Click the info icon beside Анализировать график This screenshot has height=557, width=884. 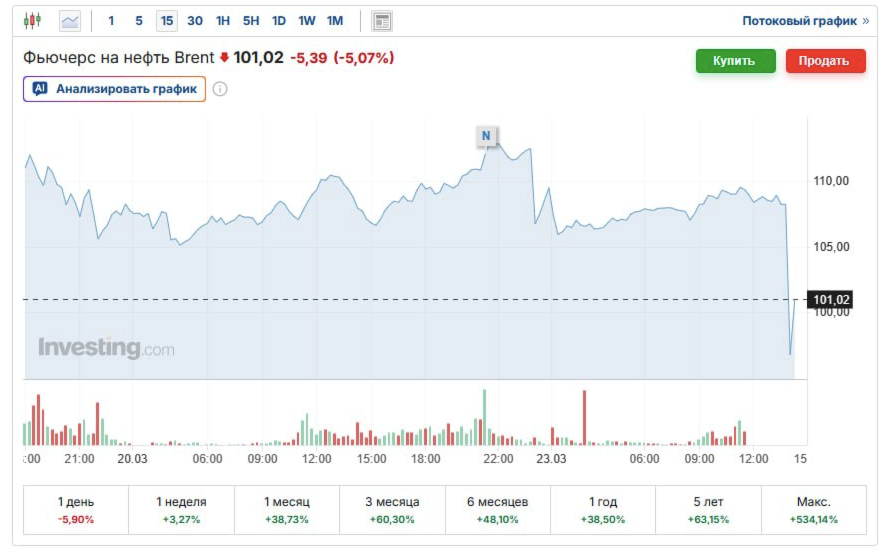tap(220, 89)
